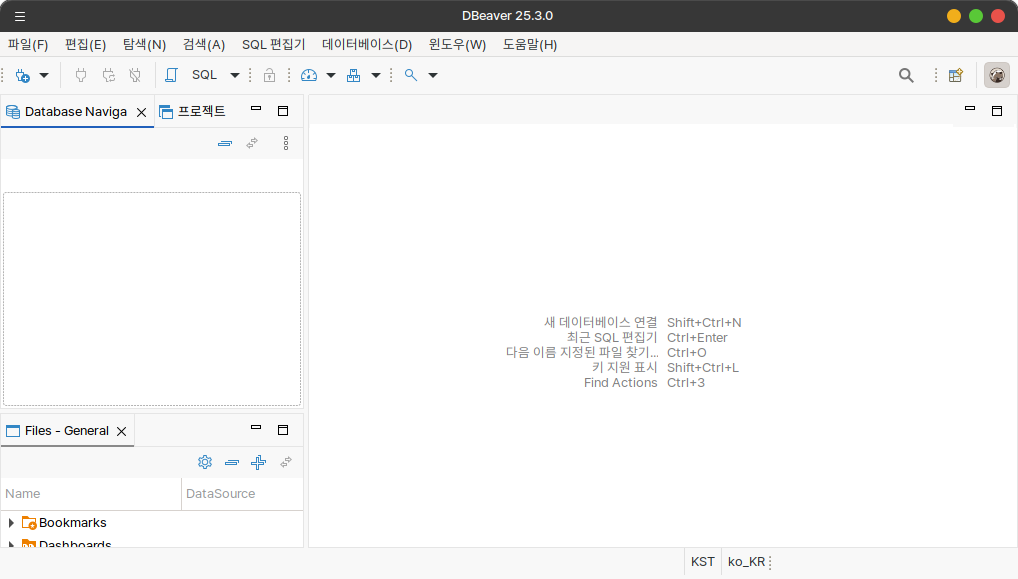Select the Bookmarks tree item

pyautogui.click(x=72, y=523)
